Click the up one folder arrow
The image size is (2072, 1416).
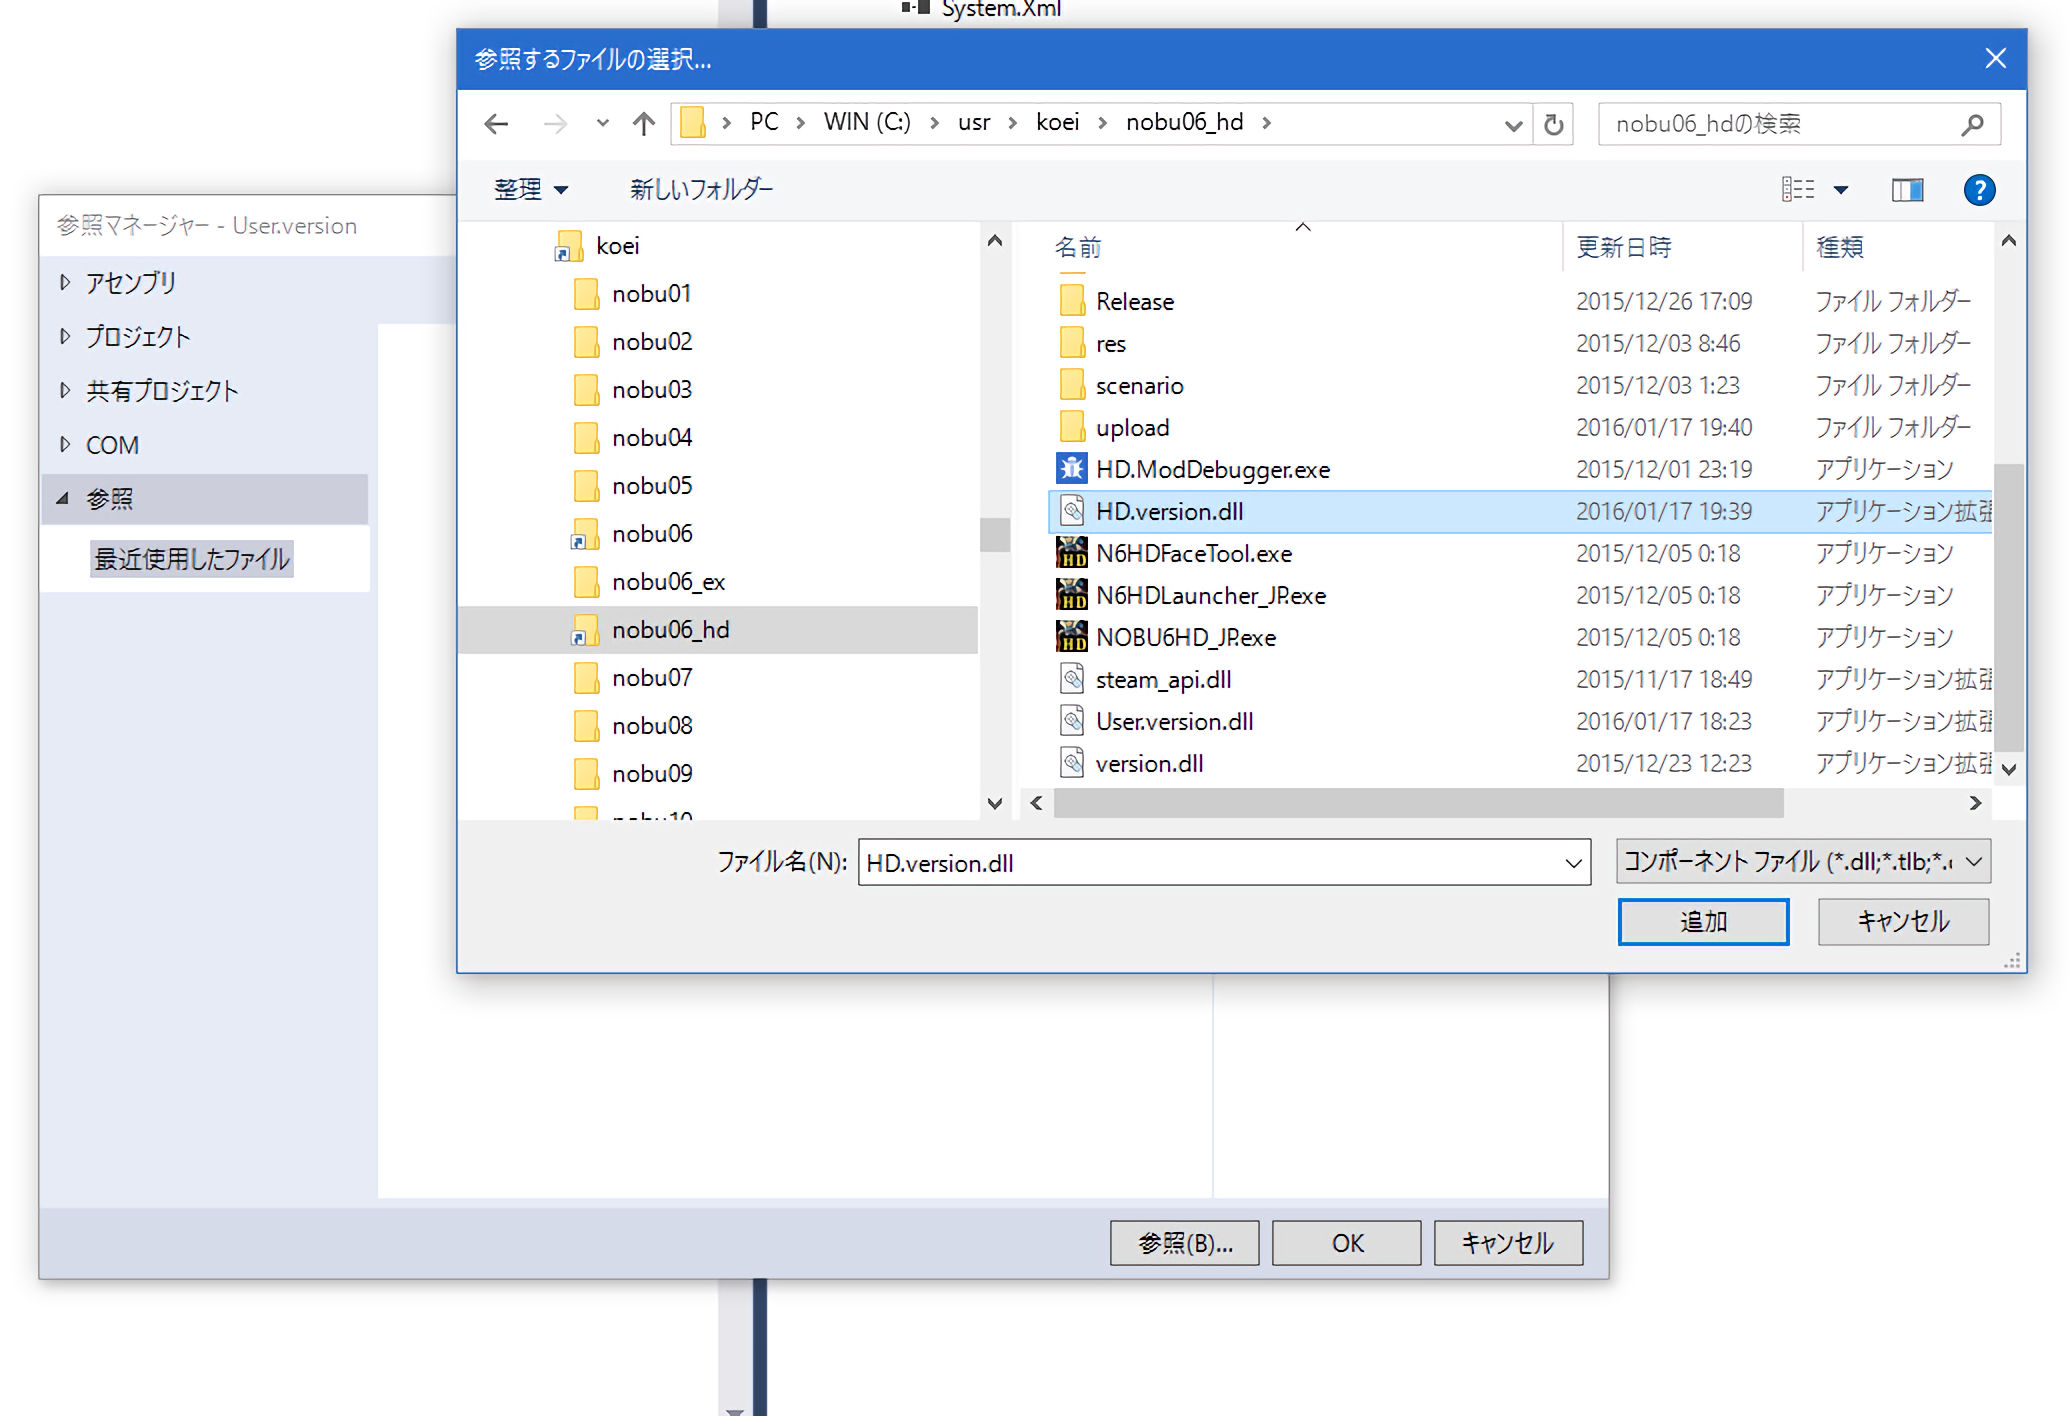click(643, 124)
